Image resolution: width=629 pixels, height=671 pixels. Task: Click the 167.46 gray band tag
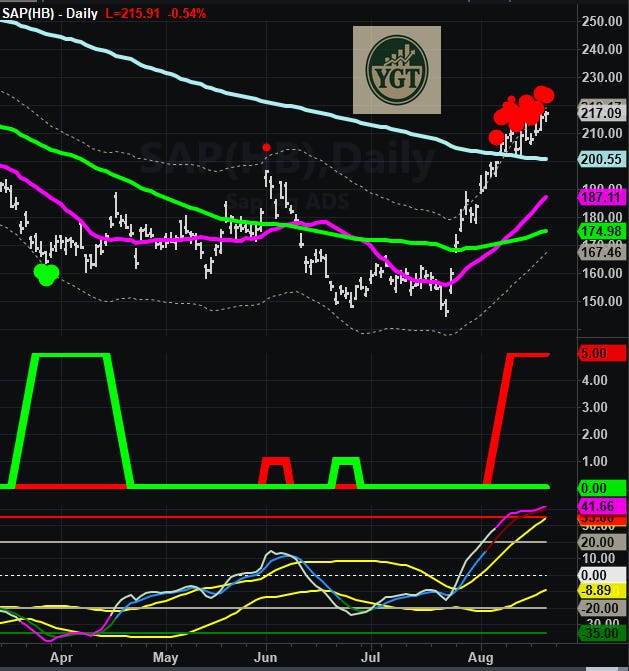click(601, 252)
